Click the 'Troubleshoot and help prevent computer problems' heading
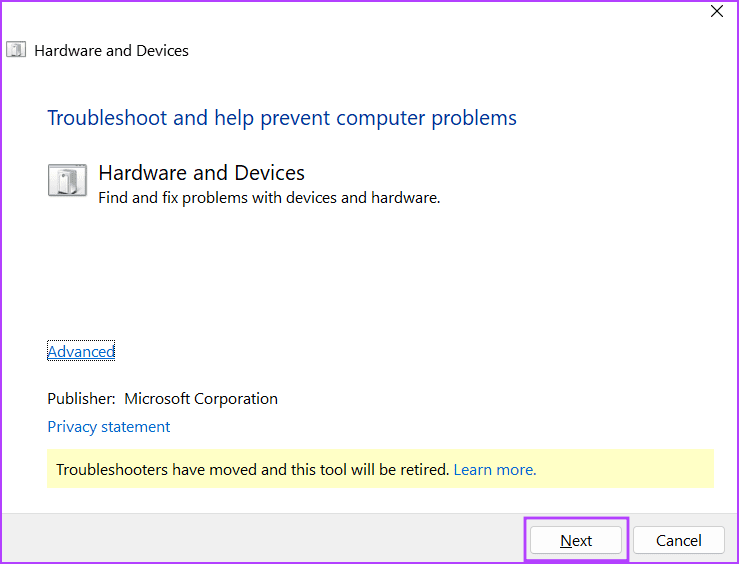 point(282,118)
